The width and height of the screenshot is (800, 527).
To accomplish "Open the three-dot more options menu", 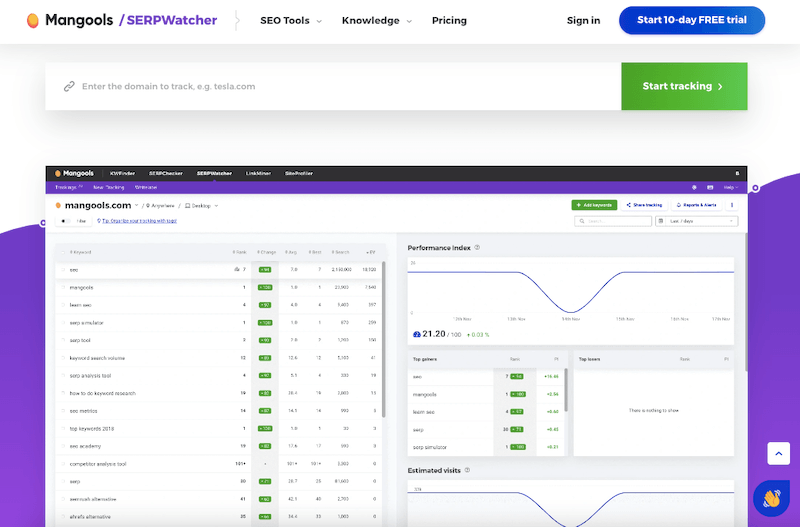I will point(732,205).
